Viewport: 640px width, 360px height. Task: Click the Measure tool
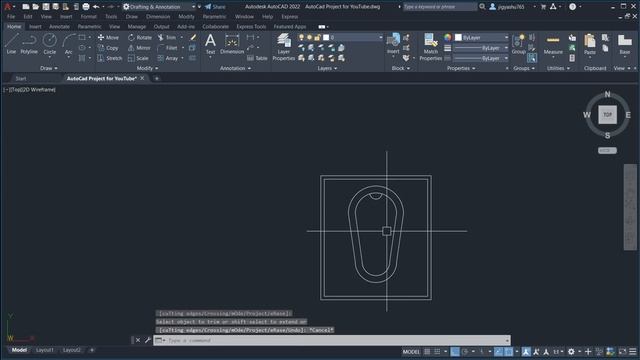click(553, 44)
